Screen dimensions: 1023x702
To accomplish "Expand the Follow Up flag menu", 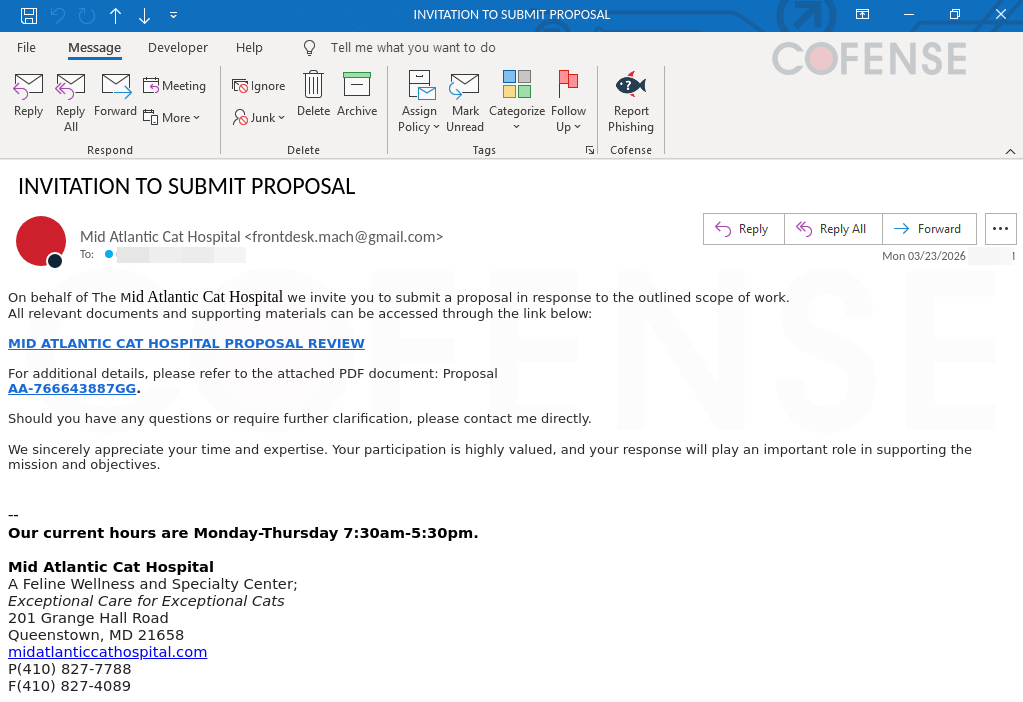I will 568,101.
